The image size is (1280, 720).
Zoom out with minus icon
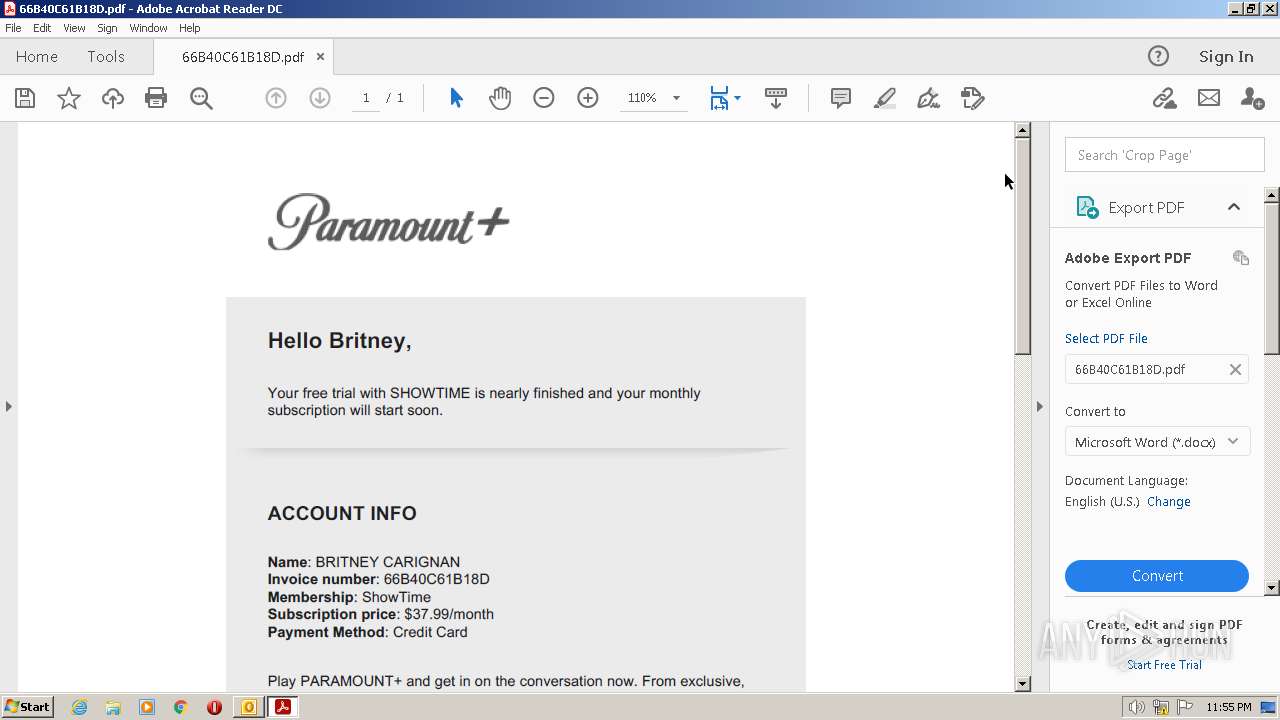coord(544,98)
